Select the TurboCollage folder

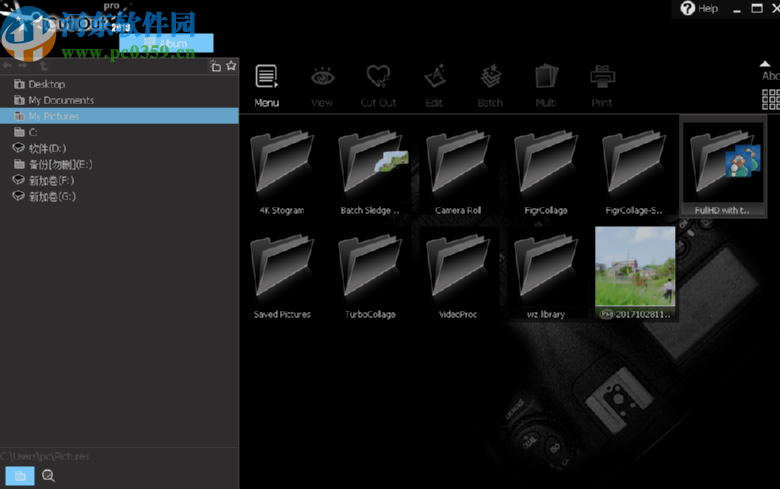370,275
